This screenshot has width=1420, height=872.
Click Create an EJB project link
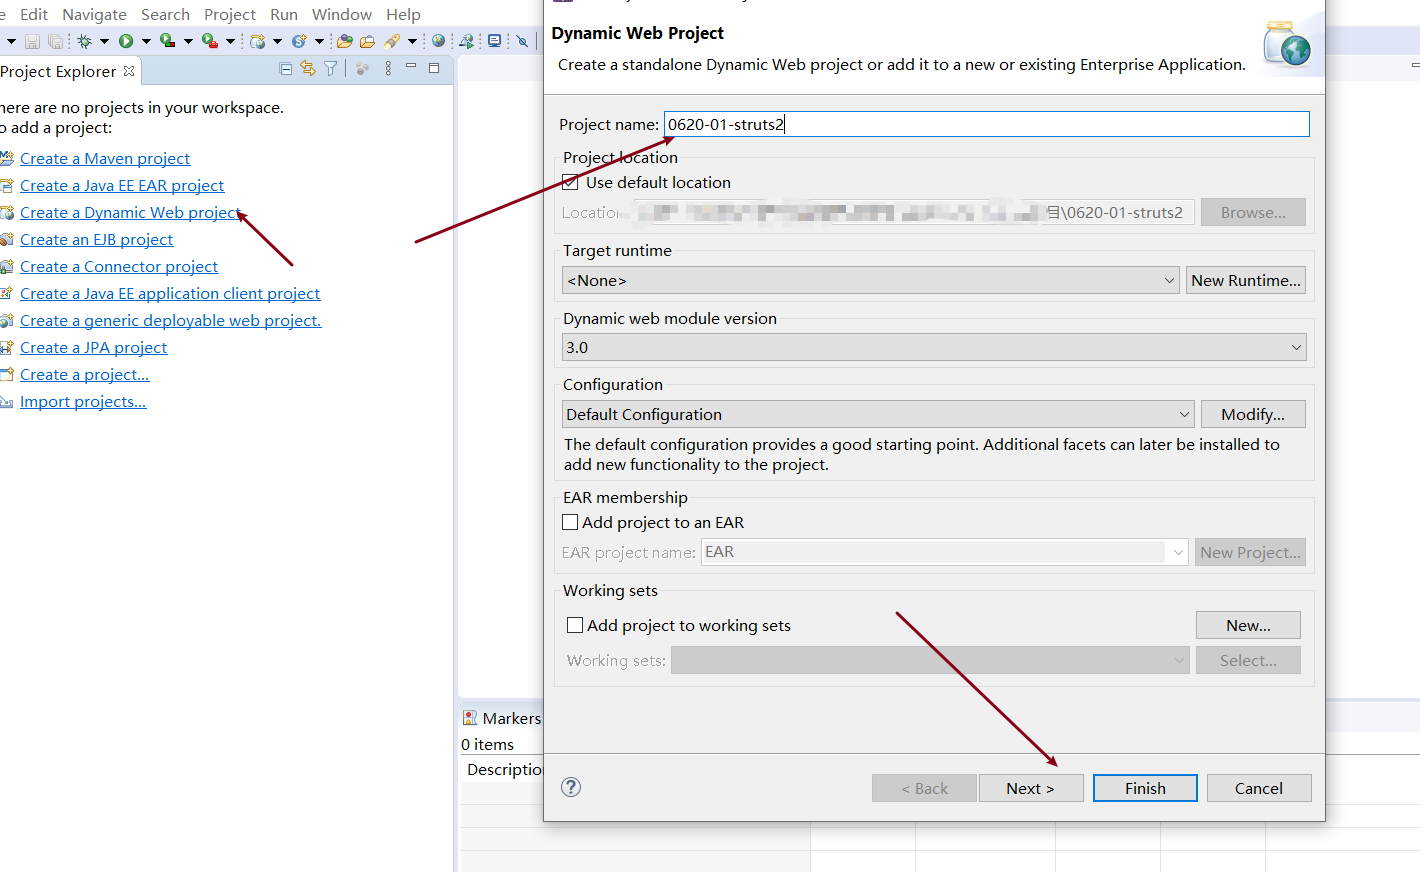96,239
